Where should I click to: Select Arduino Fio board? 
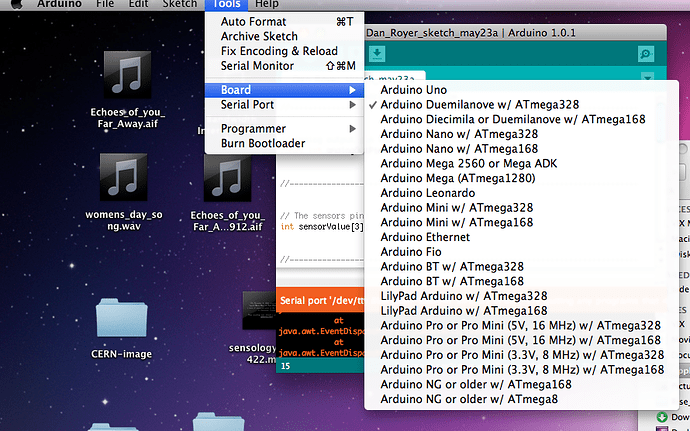522,252
